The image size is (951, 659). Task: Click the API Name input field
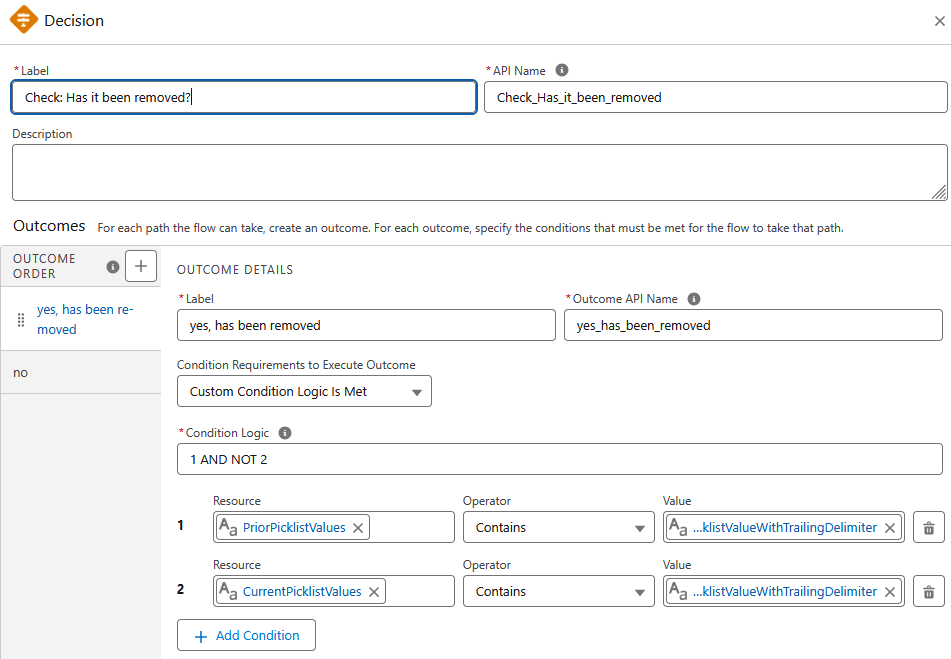(716, 97)
